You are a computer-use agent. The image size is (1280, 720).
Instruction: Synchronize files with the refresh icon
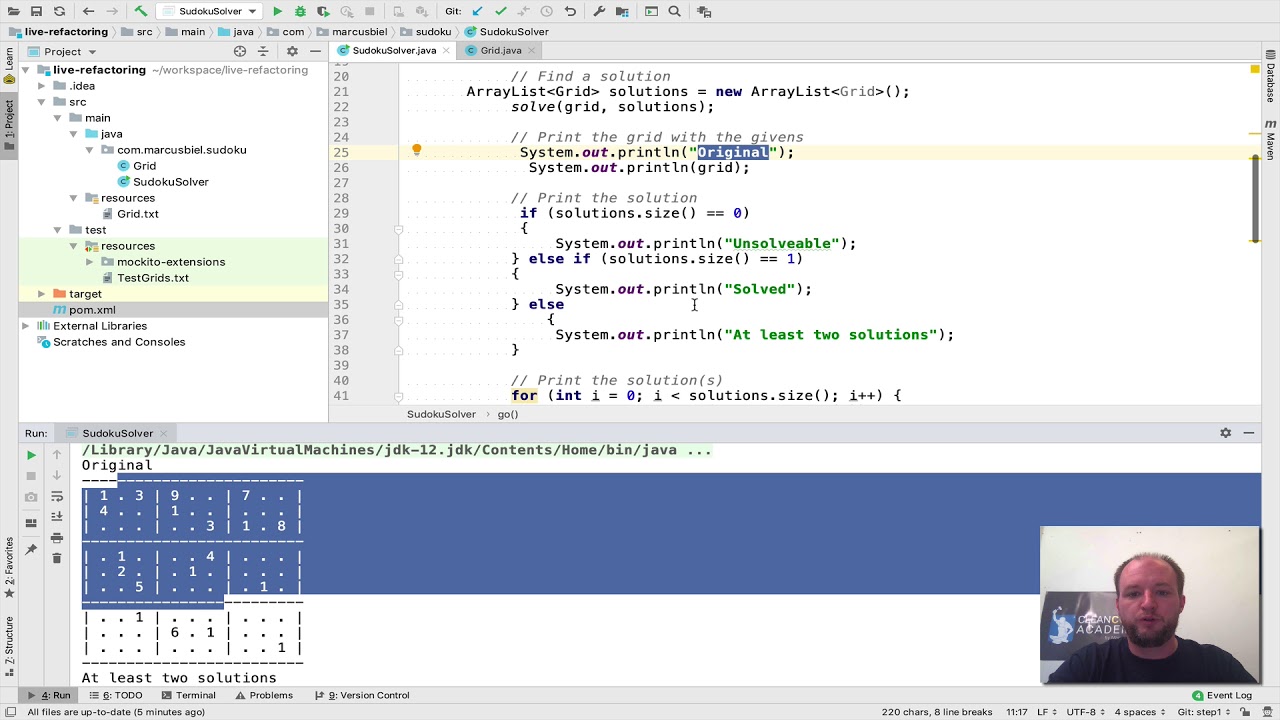pyautogui.click(x=59, y=11)
